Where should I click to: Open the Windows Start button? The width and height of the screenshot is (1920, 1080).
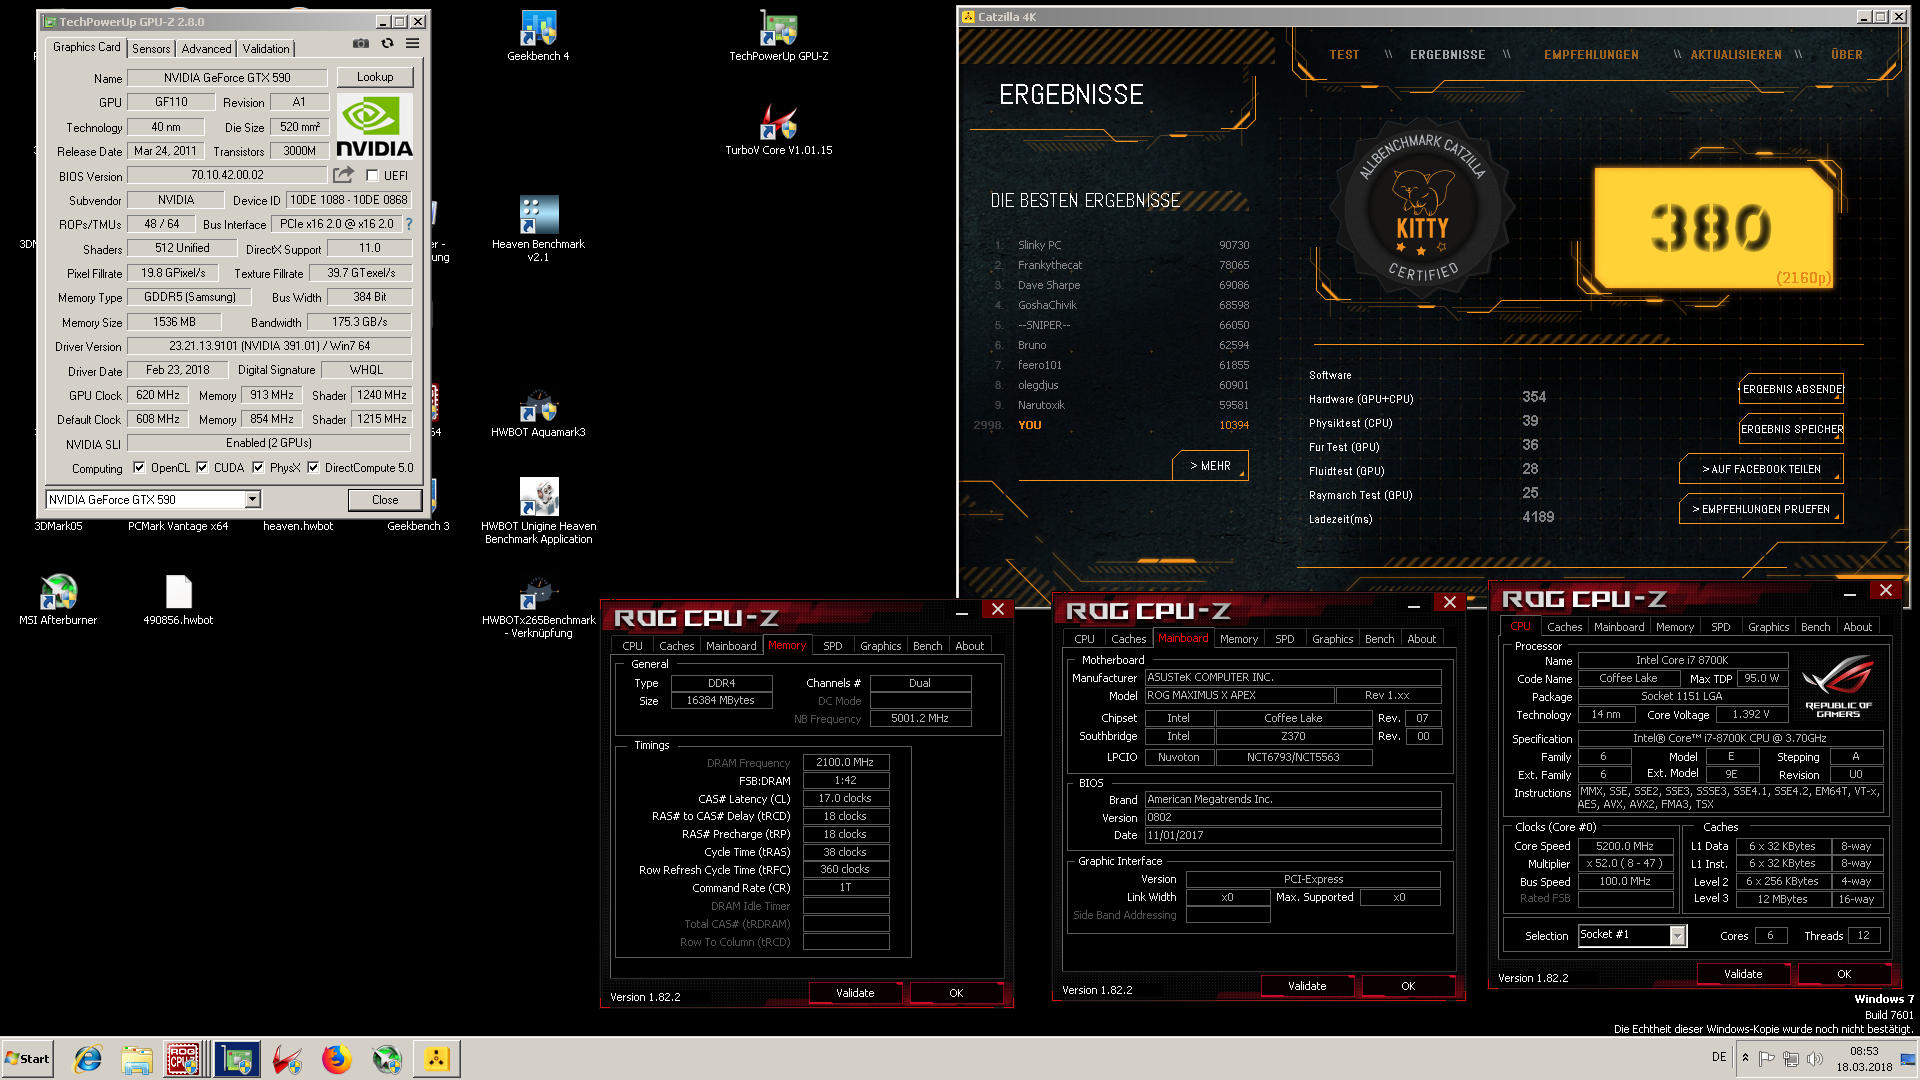(27, 1059)
